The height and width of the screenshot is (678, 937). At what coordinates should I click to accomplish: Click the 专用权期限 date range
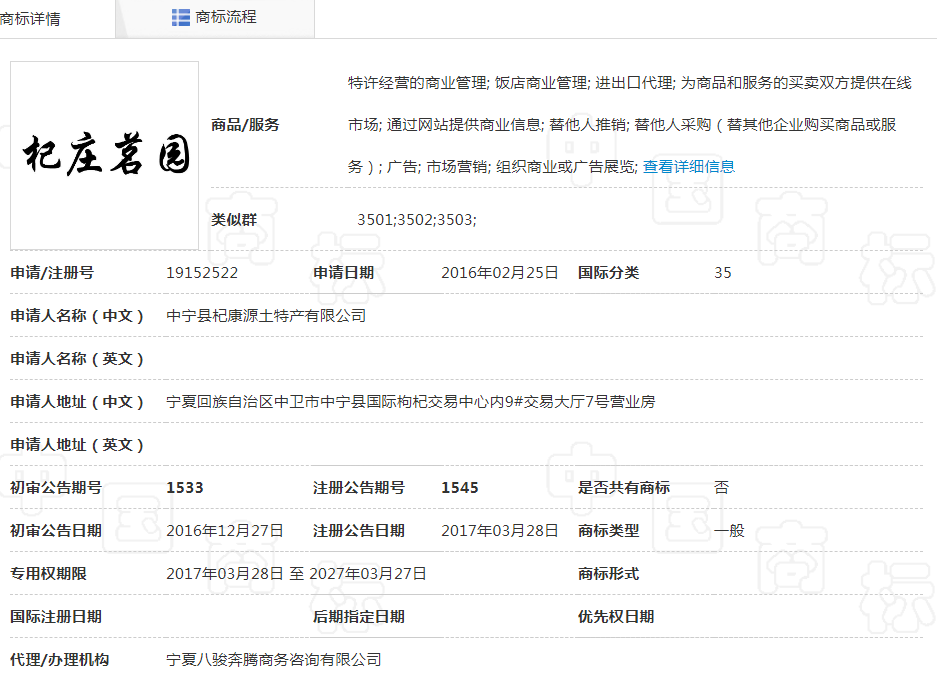(x=296, y=574)
